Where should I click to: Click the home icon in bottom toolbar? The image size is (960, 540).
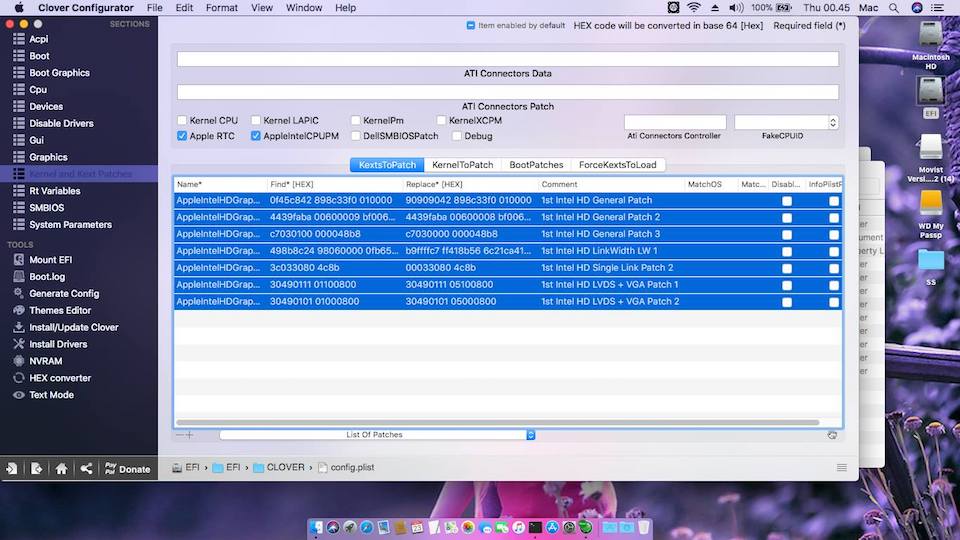tap(61, 468)
